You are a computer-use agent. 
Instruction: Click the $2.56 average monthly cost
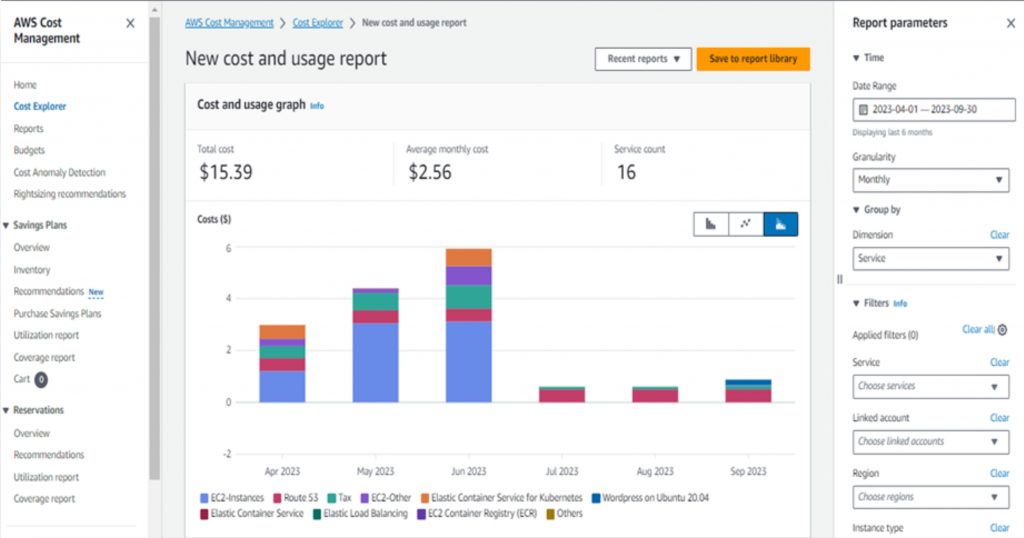[x=430, y=172]
